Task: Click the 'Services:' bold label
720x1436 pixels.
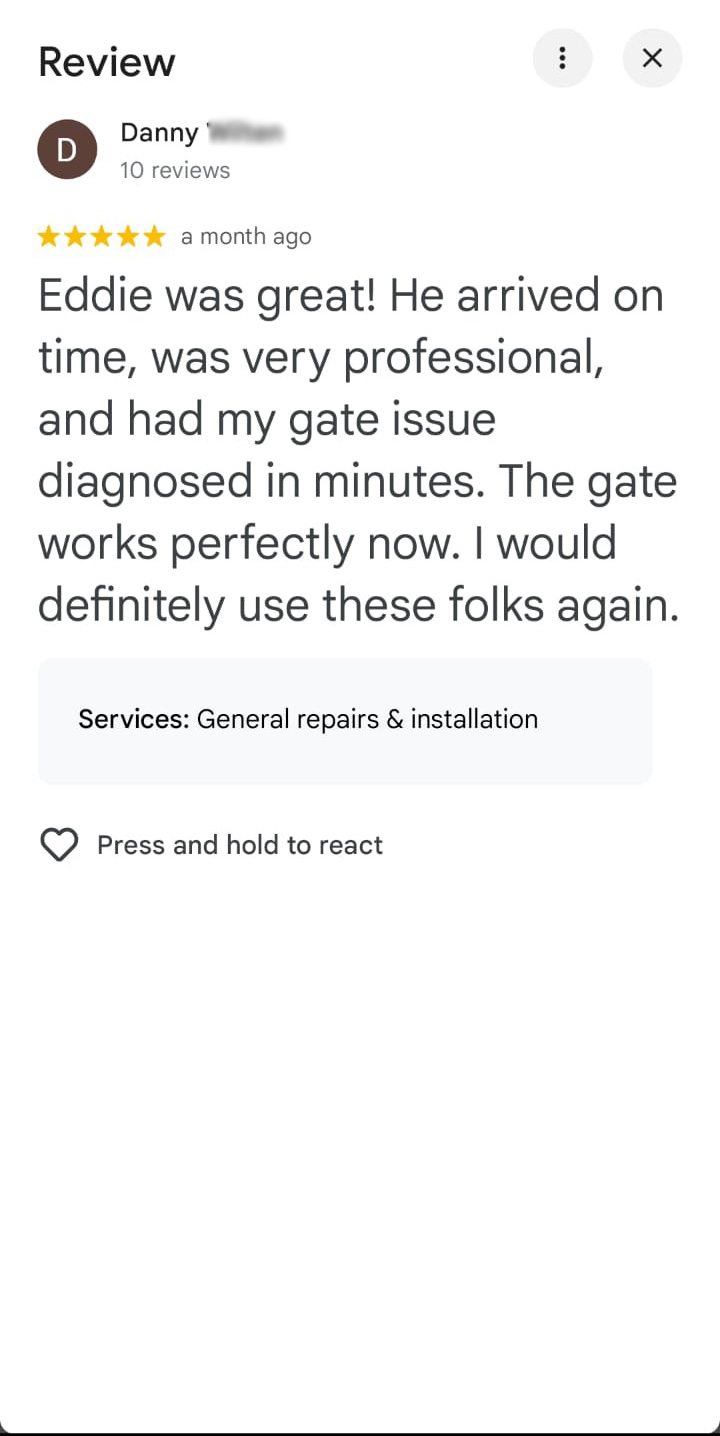Action: (133, 719)
